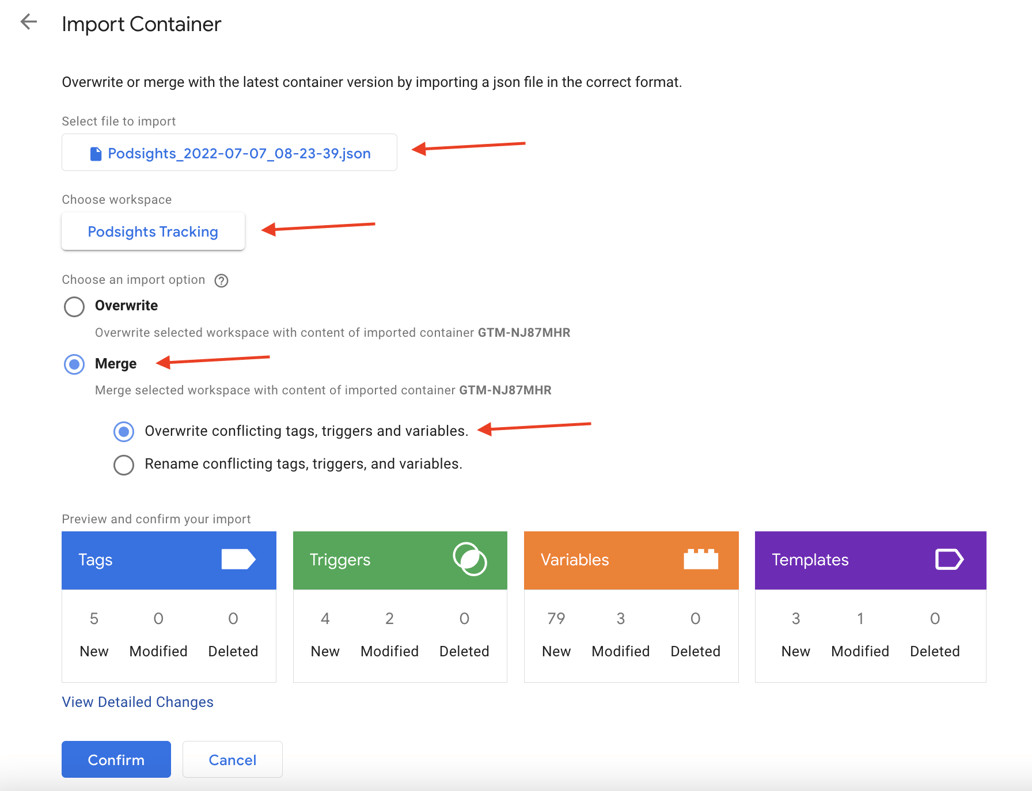The height and width of the screenshot is (791, 1032).
Task: Click 'Choose workspace' label
Action: point(116,199)
